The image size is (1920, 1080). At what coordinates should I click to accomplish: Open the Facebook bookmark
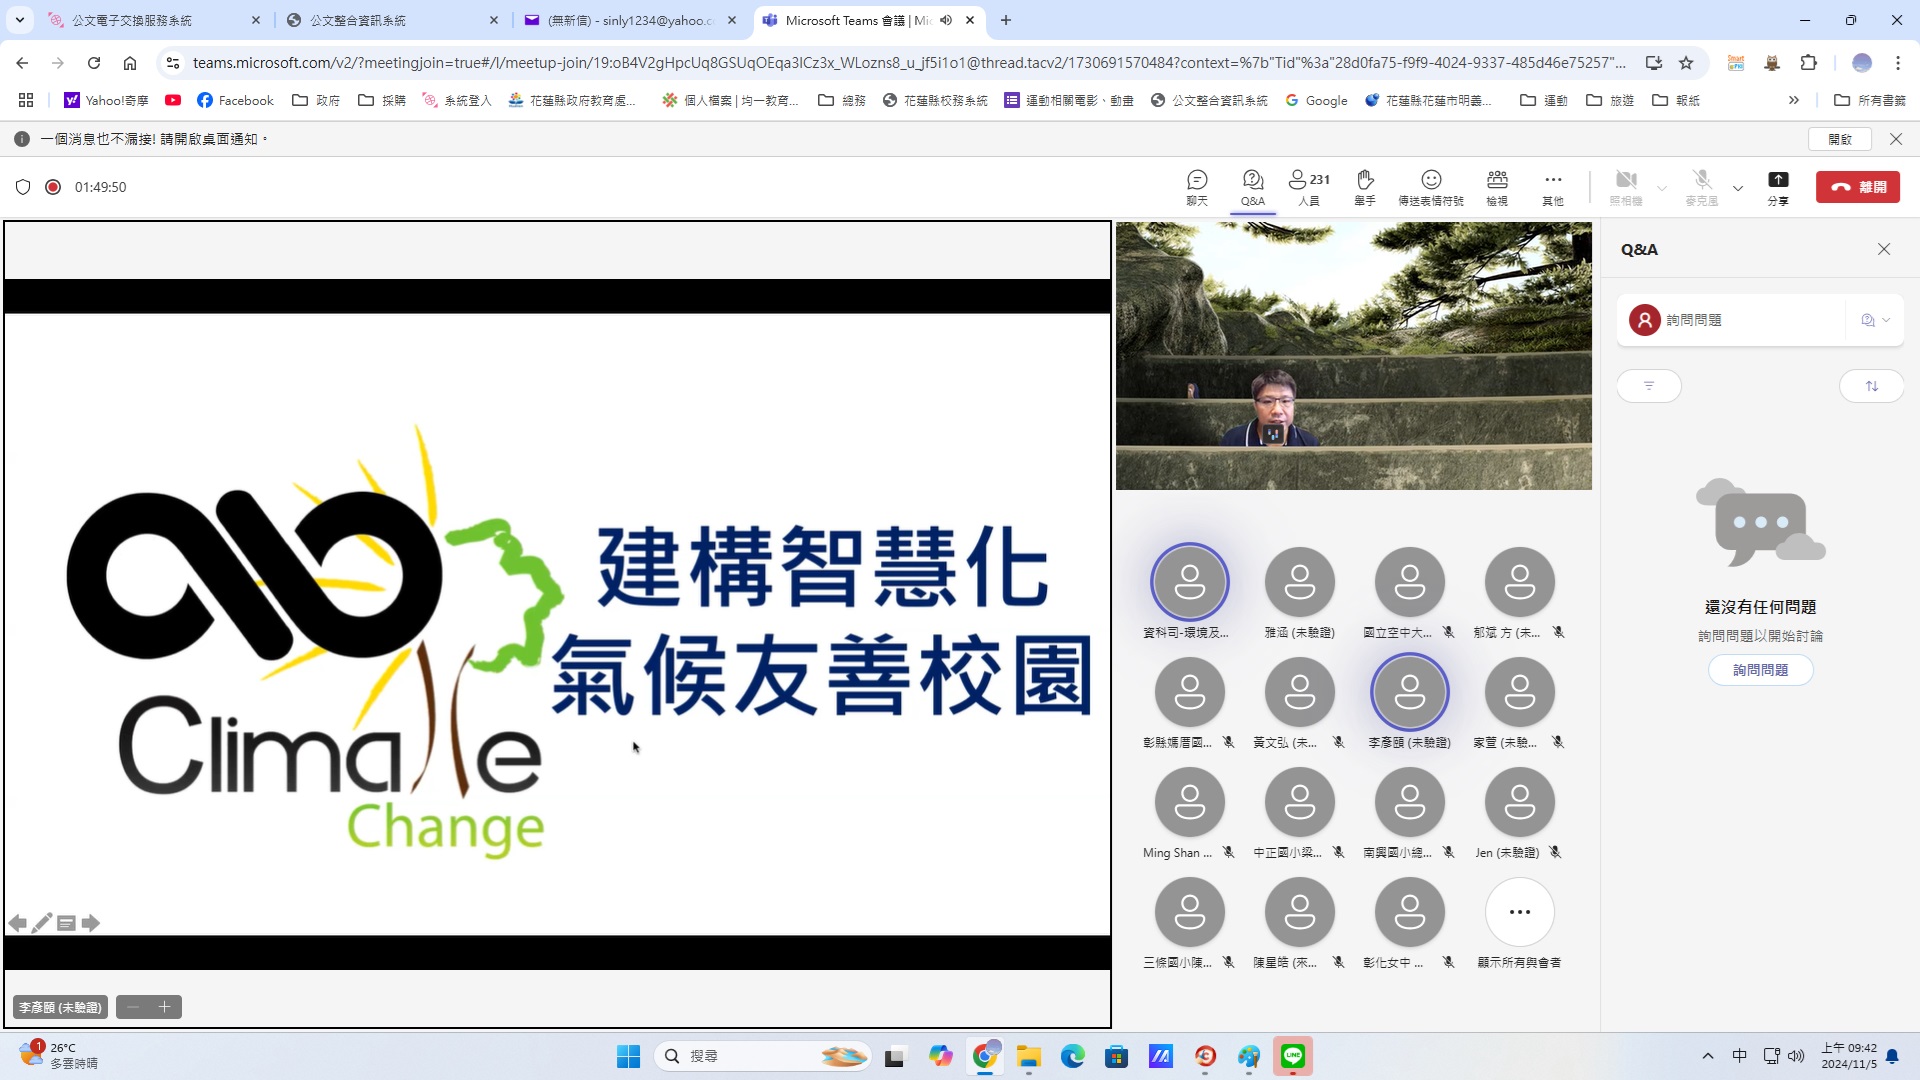[235, 100]
